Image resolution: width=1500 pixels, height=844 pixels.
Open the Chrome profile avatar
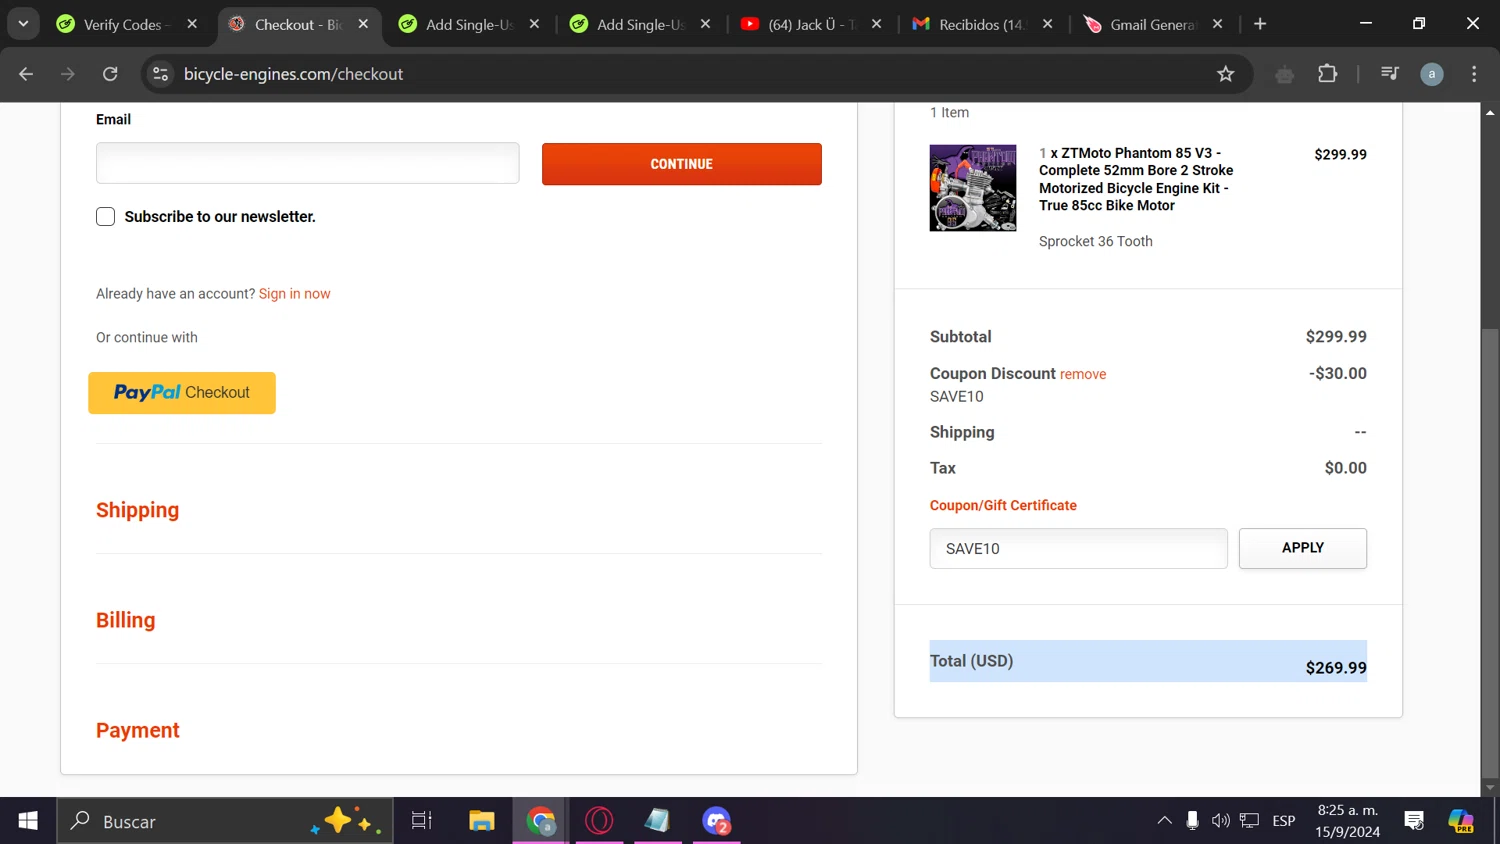click(x=1432, y=74)
